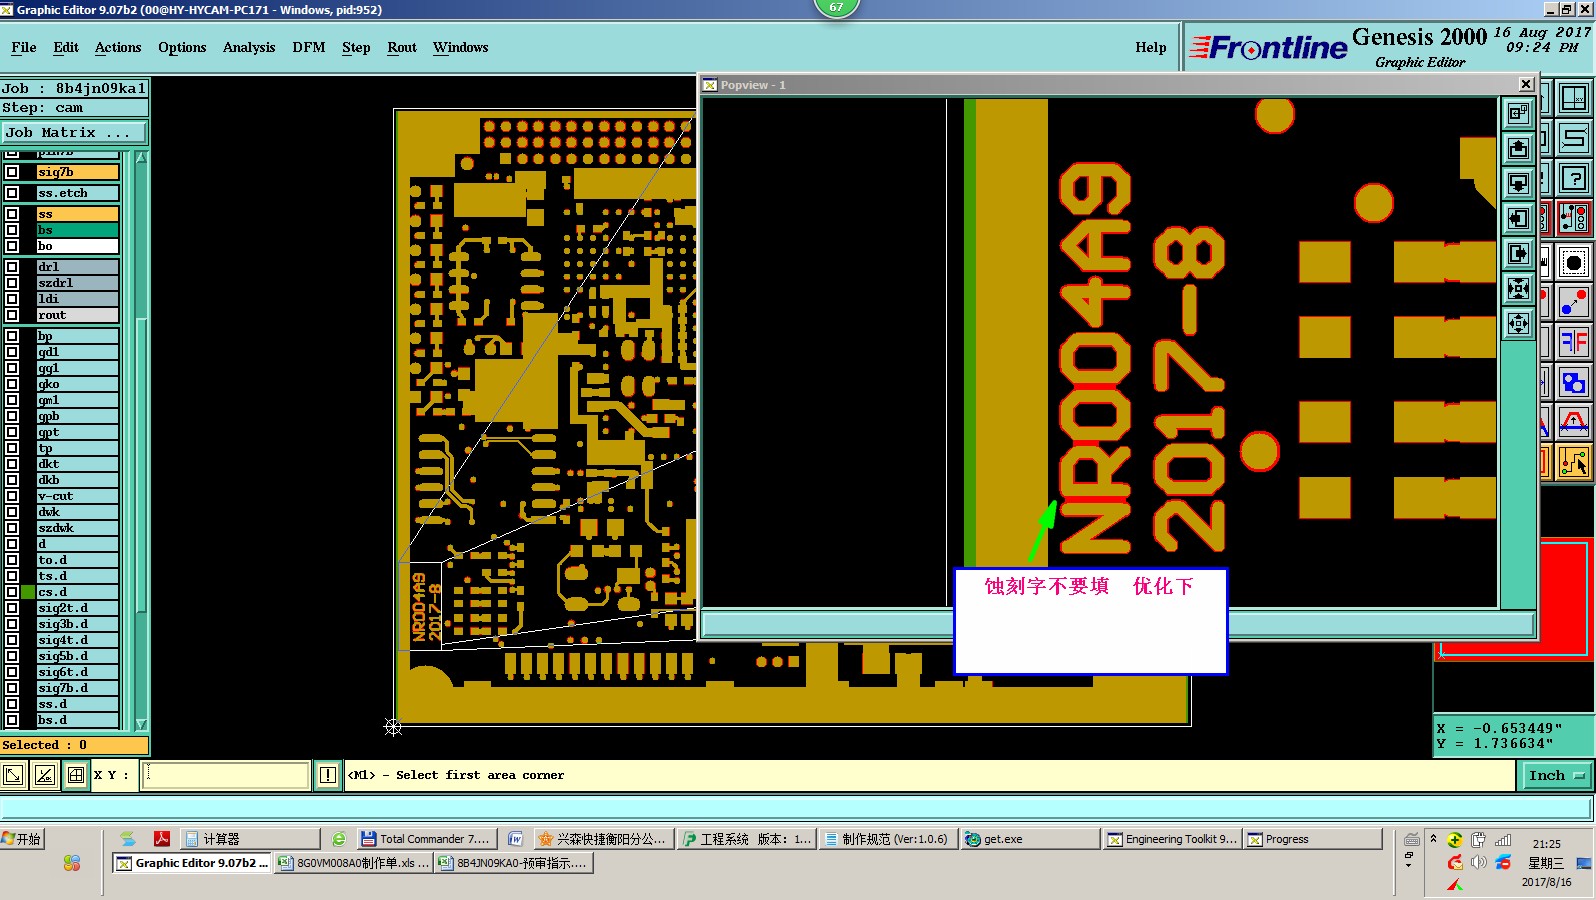1596x900 pixels.
Task: Click layer list scroll down arrow
Action: coord(141,724)
